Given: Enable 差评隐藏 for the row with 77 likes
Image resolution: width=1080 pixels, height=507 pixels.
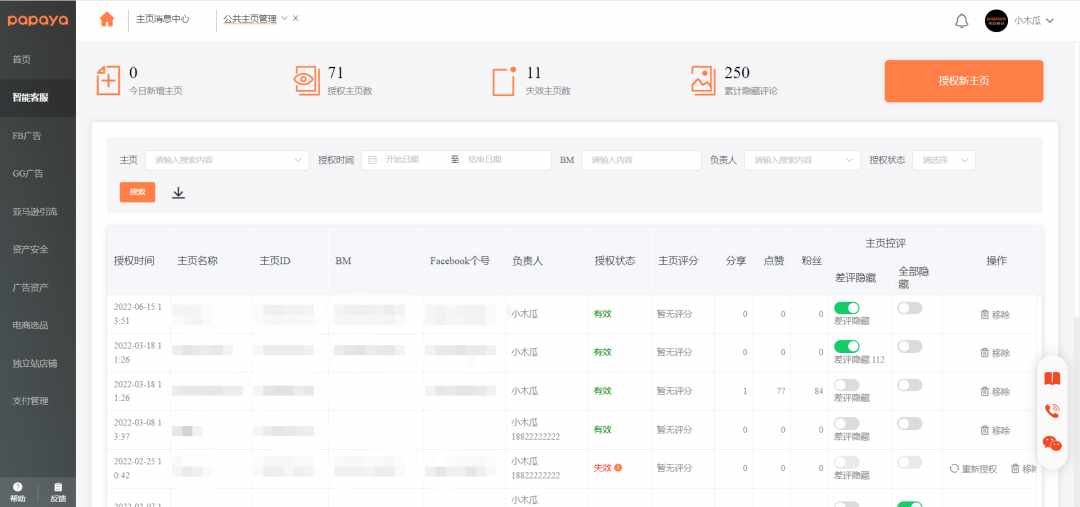Looking at the screenshot, I should click(847, 385).
